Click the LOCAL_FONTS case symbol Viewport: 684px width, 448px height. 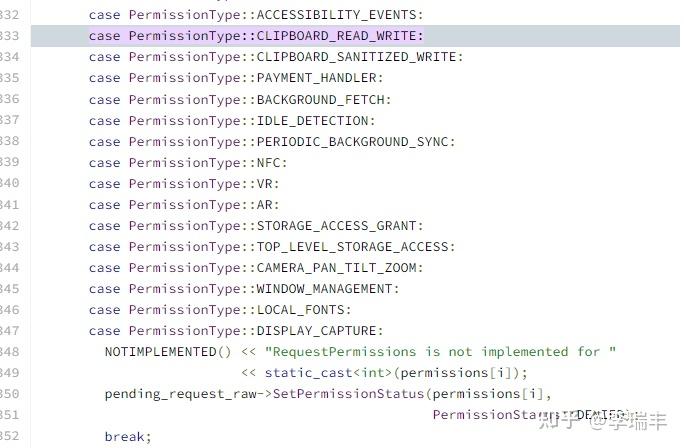(x=304, y=309)
